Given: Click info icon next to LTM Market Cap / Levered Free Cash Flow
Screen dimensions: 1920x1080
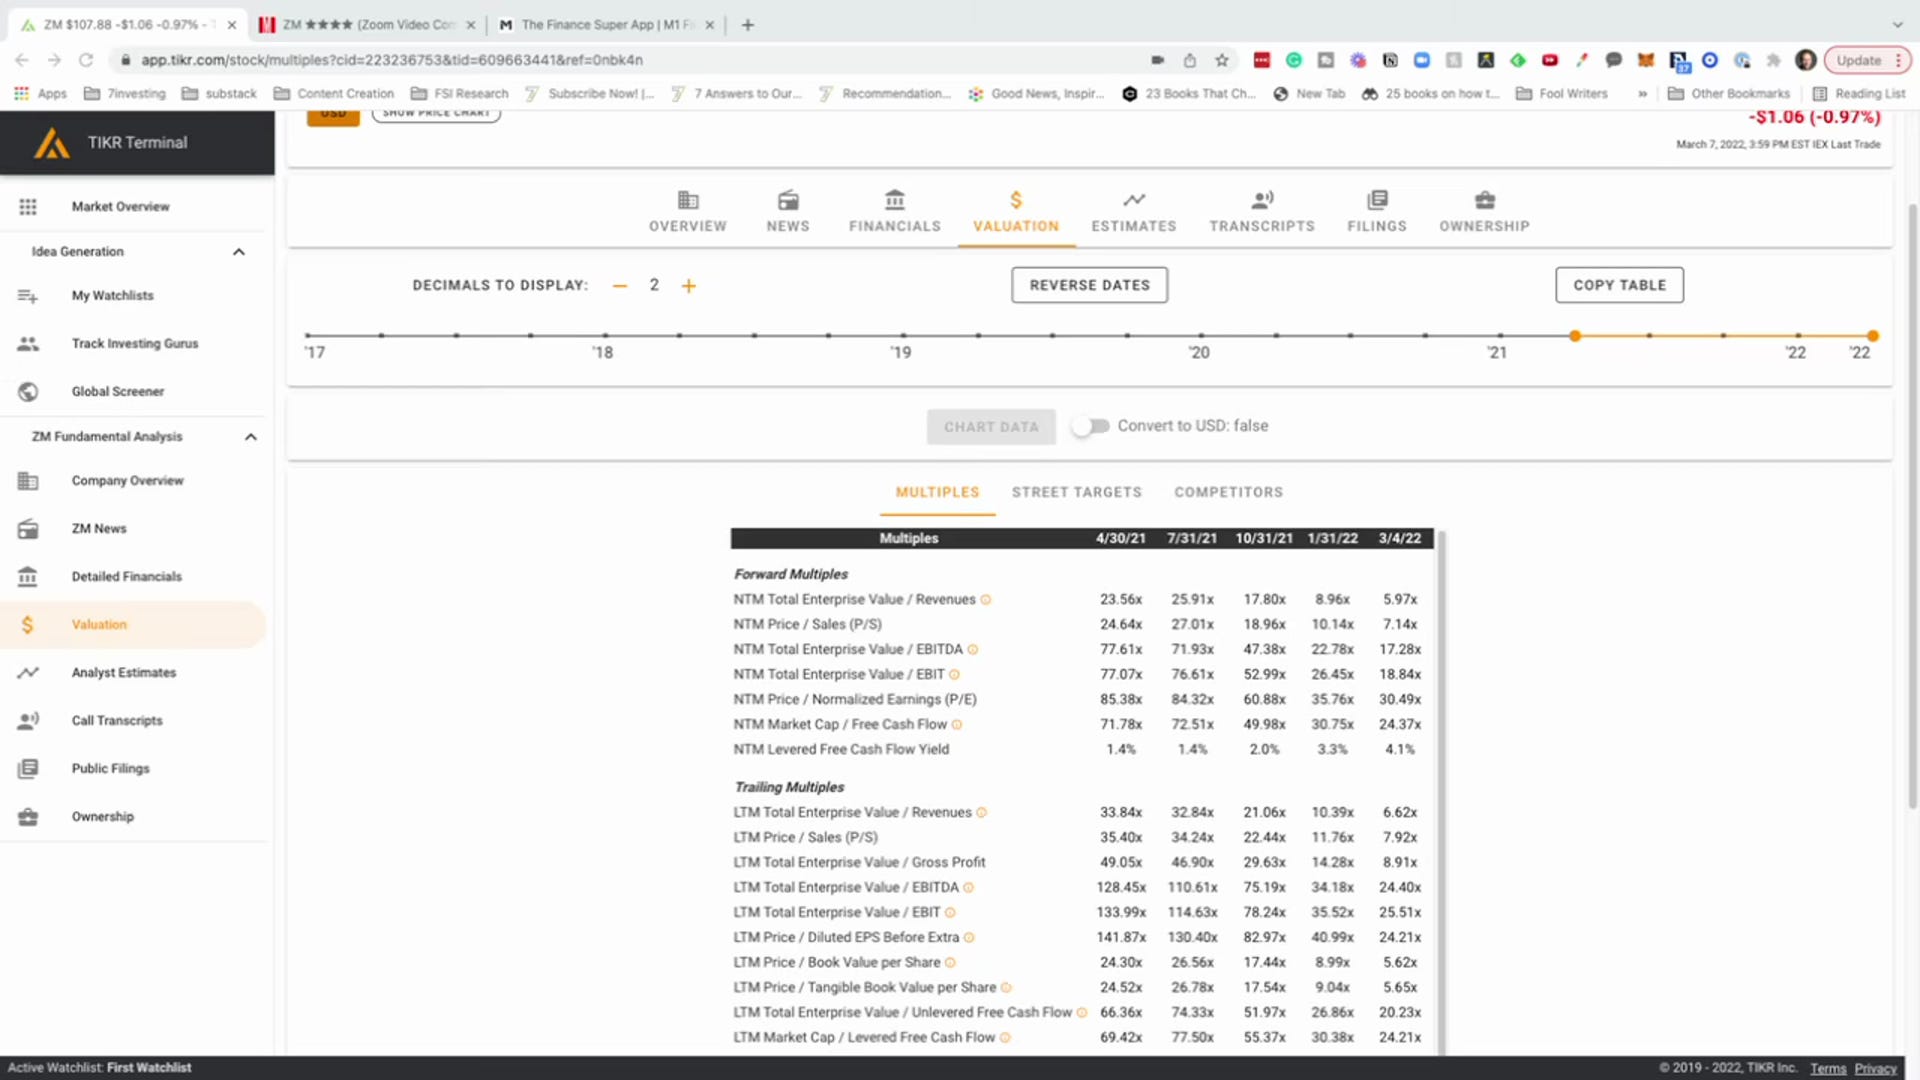Looking at the screenshot, I should [x=1005, y=1038].
